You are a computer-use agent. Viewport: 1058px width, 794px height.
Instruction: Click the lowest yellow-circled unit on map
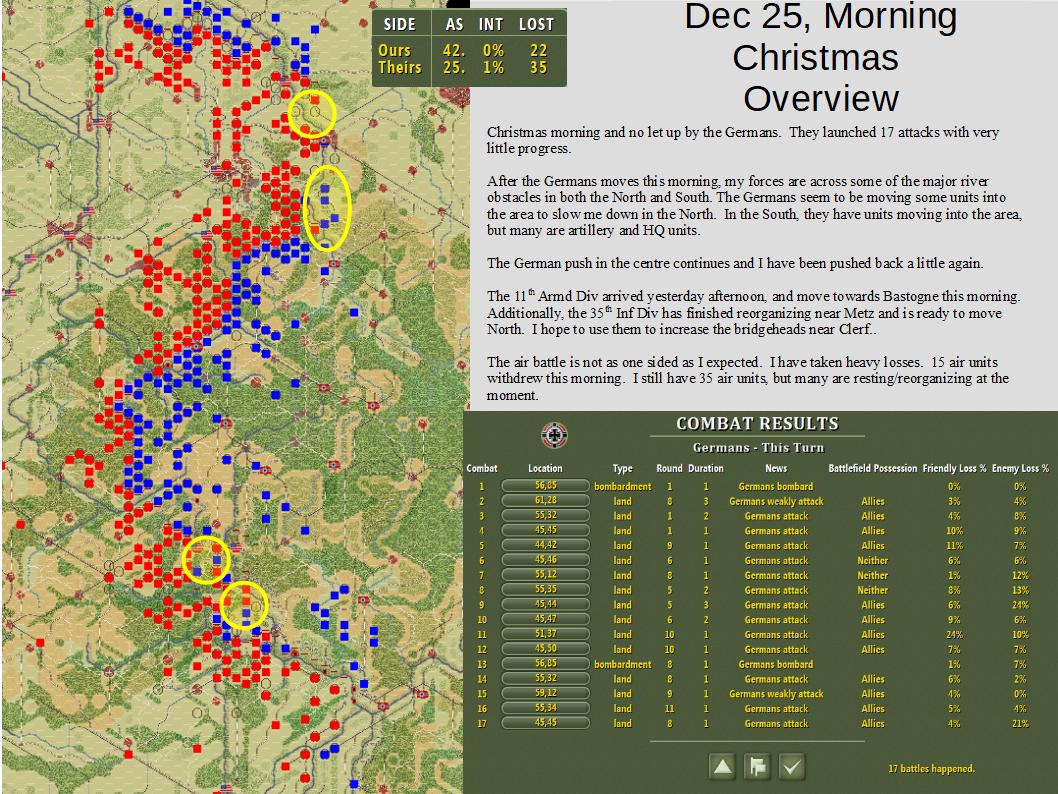(x=244, y=605)
